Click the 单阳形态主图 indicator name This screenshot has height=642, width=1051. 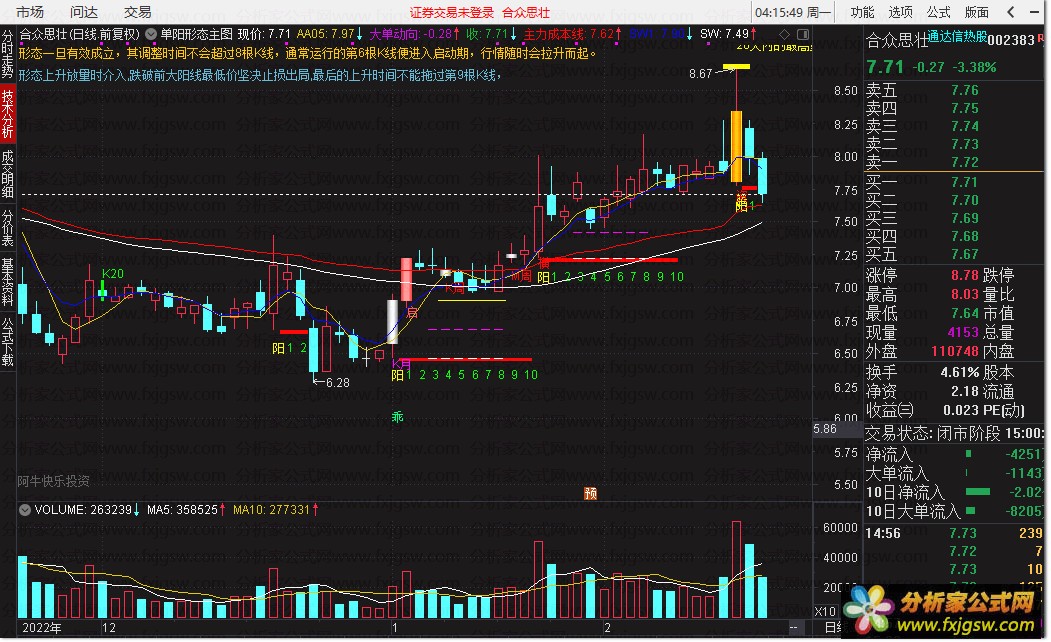[x=196, y=34]
